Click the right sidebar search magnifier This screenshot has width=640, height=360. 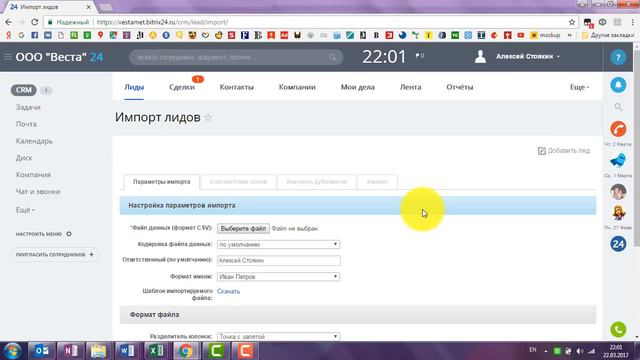click(618, 107)
